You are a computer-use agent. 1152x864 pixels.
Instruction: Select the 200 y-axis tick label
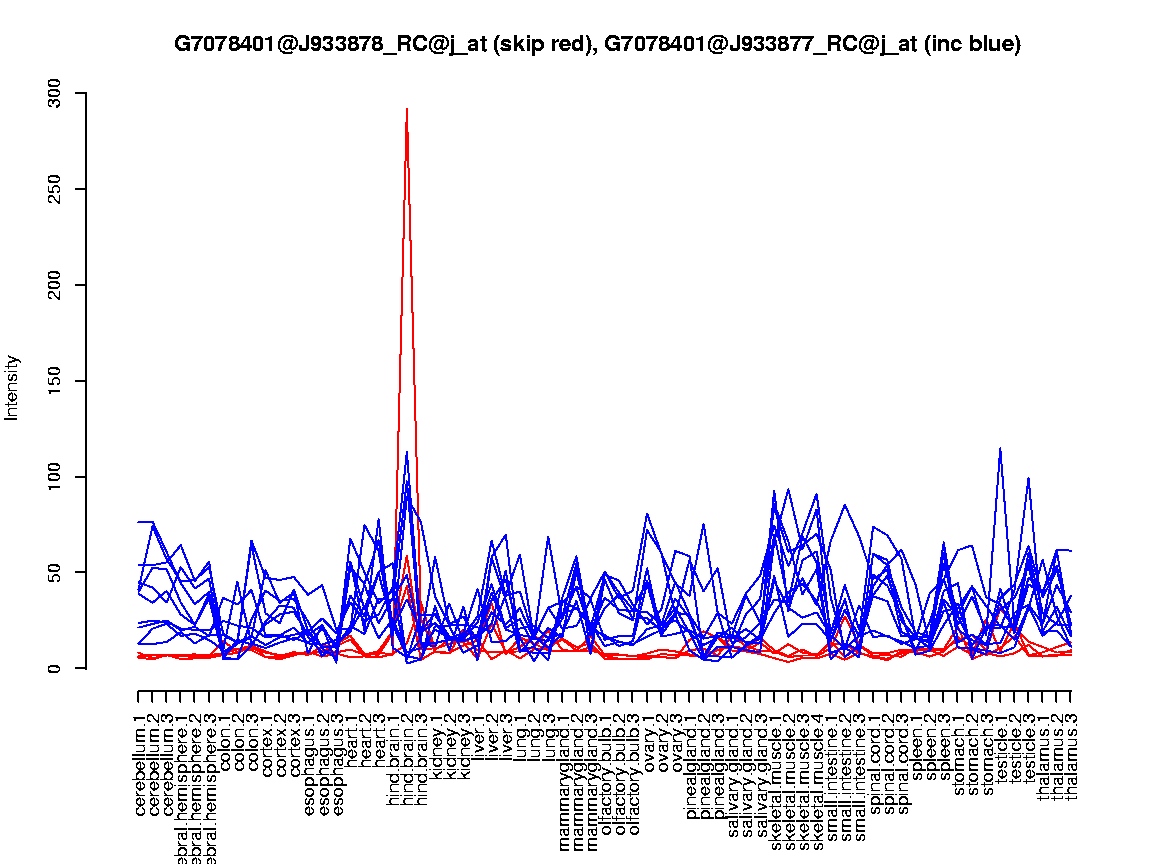pyautogui.click(x=54, y=286)
